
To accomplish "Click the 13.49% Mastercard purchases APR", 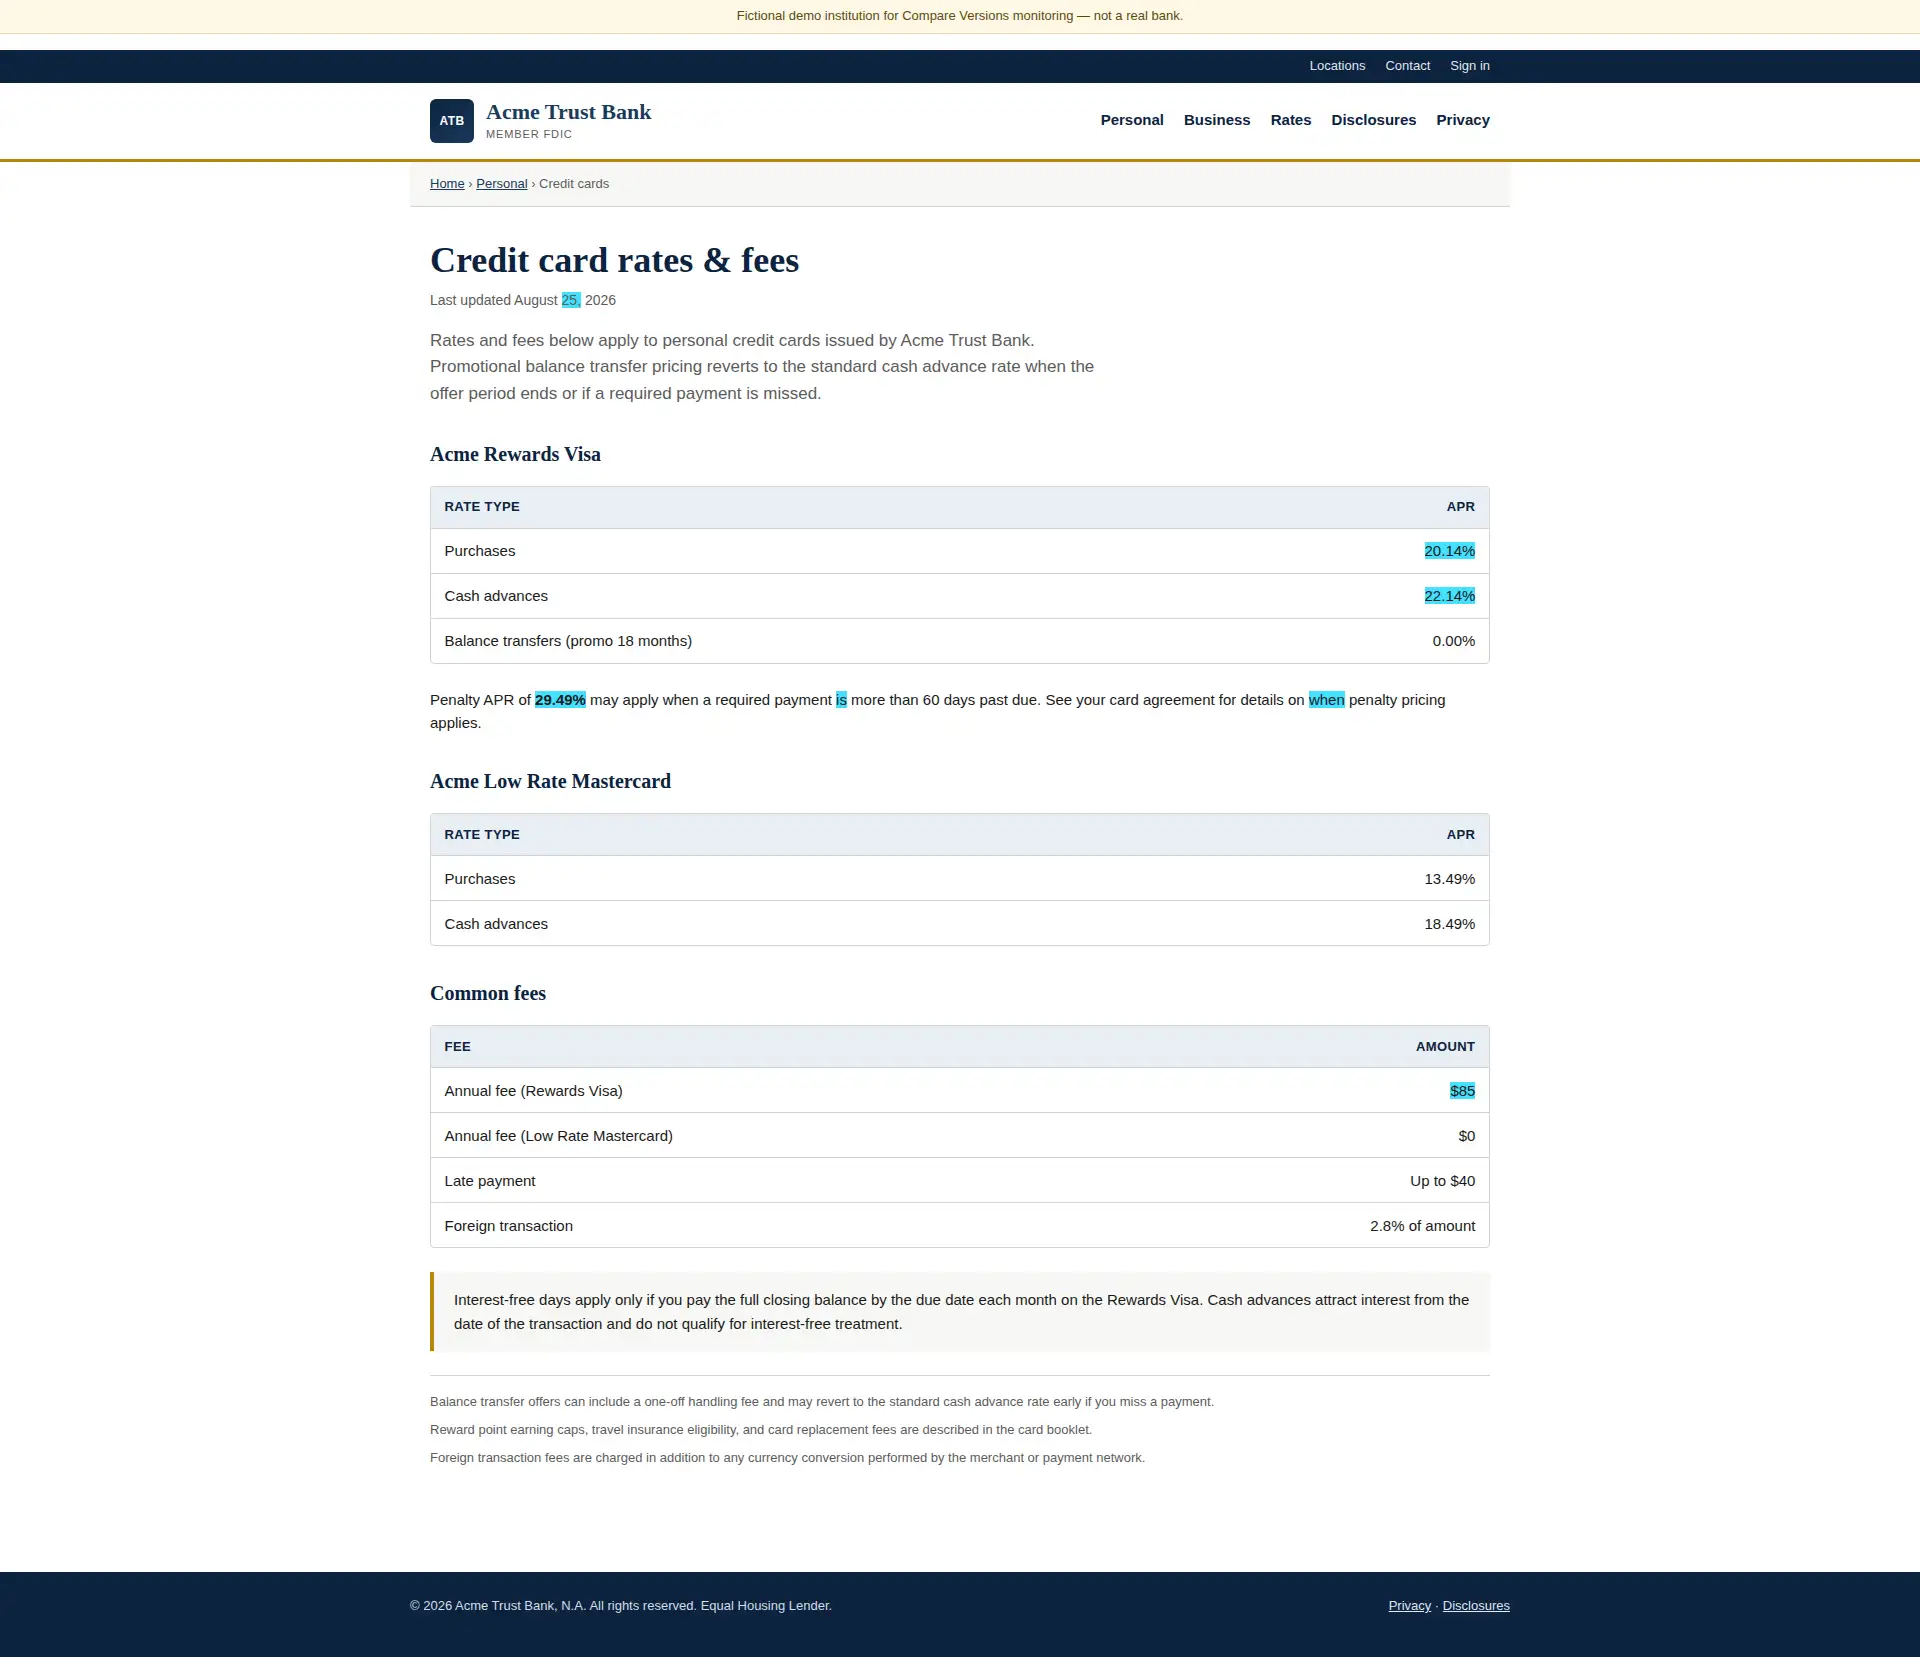I will pos(1449,879).
